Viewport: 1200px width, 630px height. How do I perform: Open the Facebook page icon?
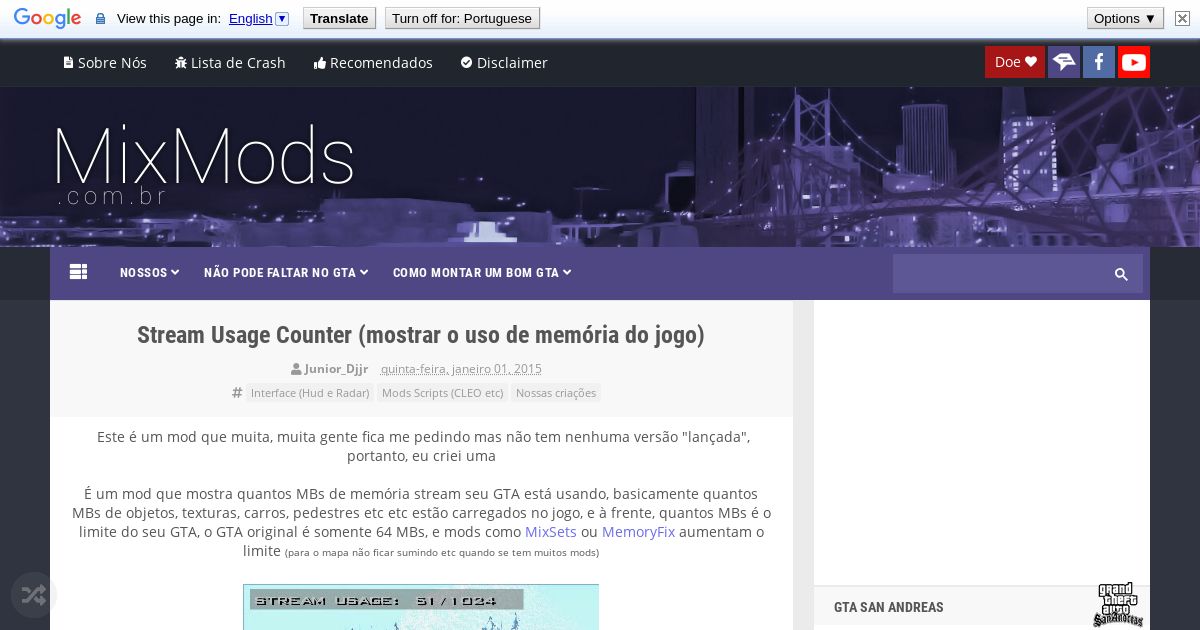coord(1099,62)
